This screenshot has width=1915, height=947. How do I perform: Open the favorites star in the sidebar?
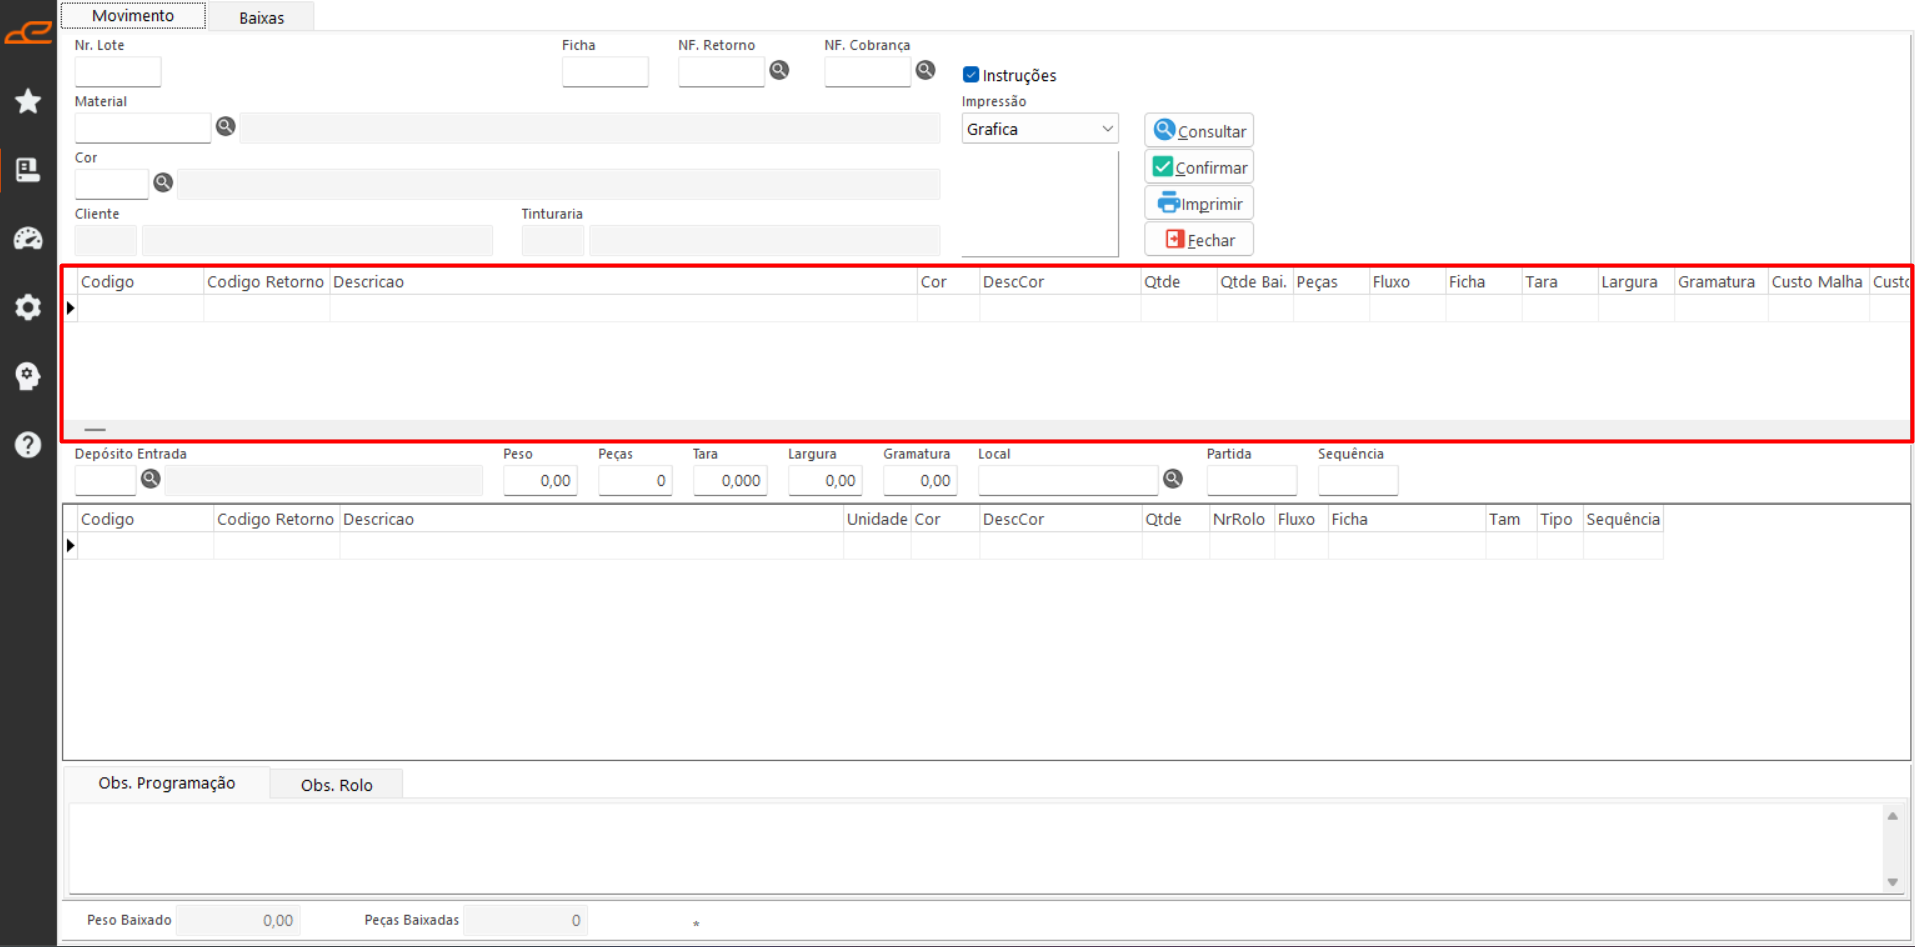28,101
